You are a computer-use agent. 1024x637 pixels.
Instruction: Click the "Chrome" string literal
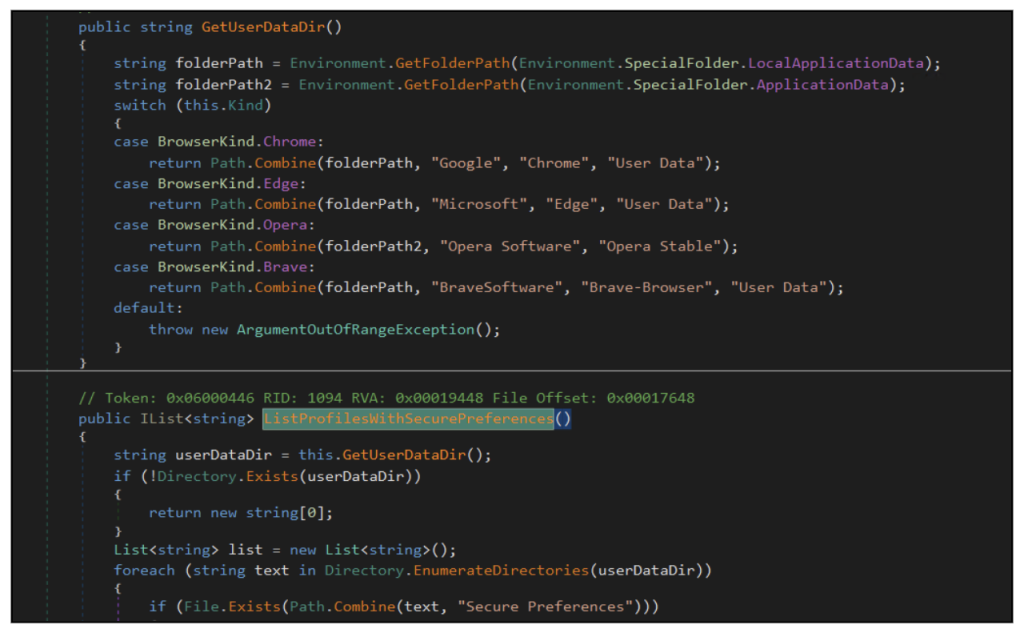coord(554,163)
